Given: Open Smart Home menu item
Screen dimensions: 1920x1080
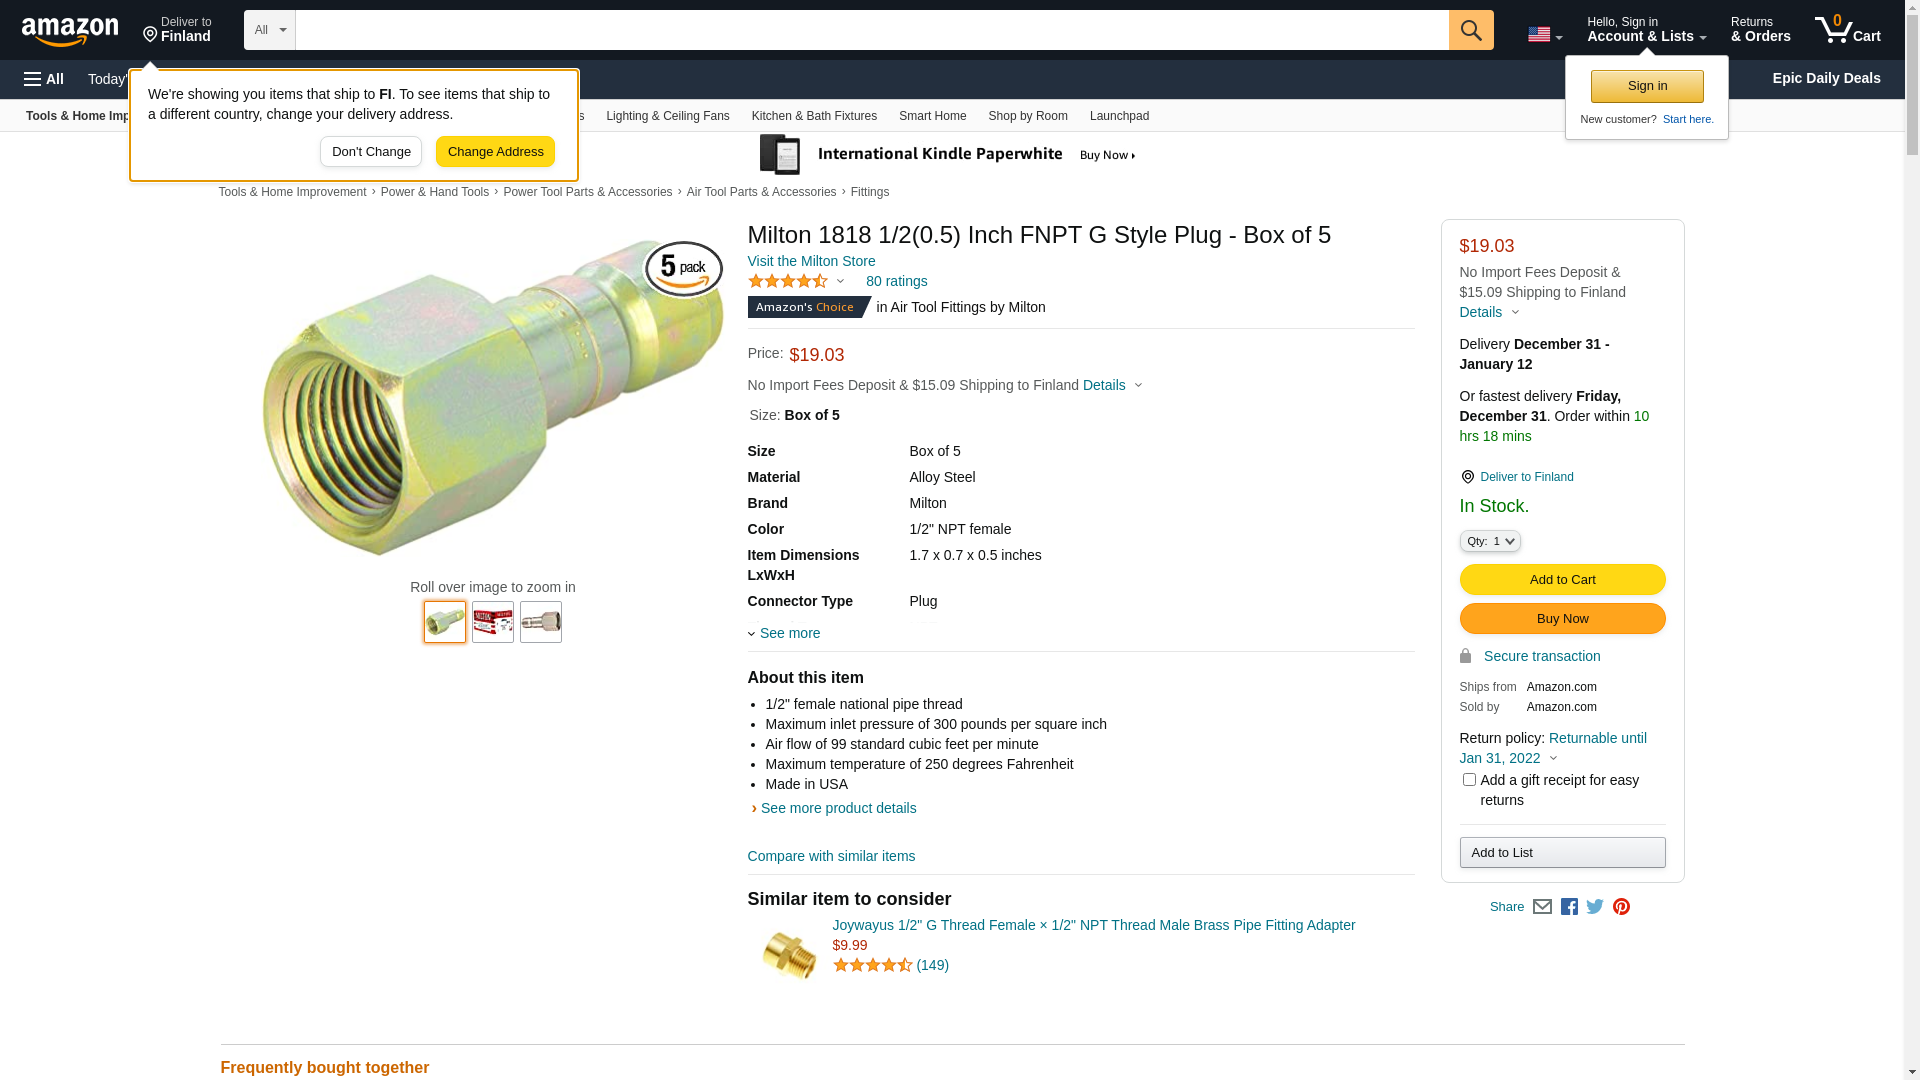Looking at the screenshot, I should coord(932,116).
